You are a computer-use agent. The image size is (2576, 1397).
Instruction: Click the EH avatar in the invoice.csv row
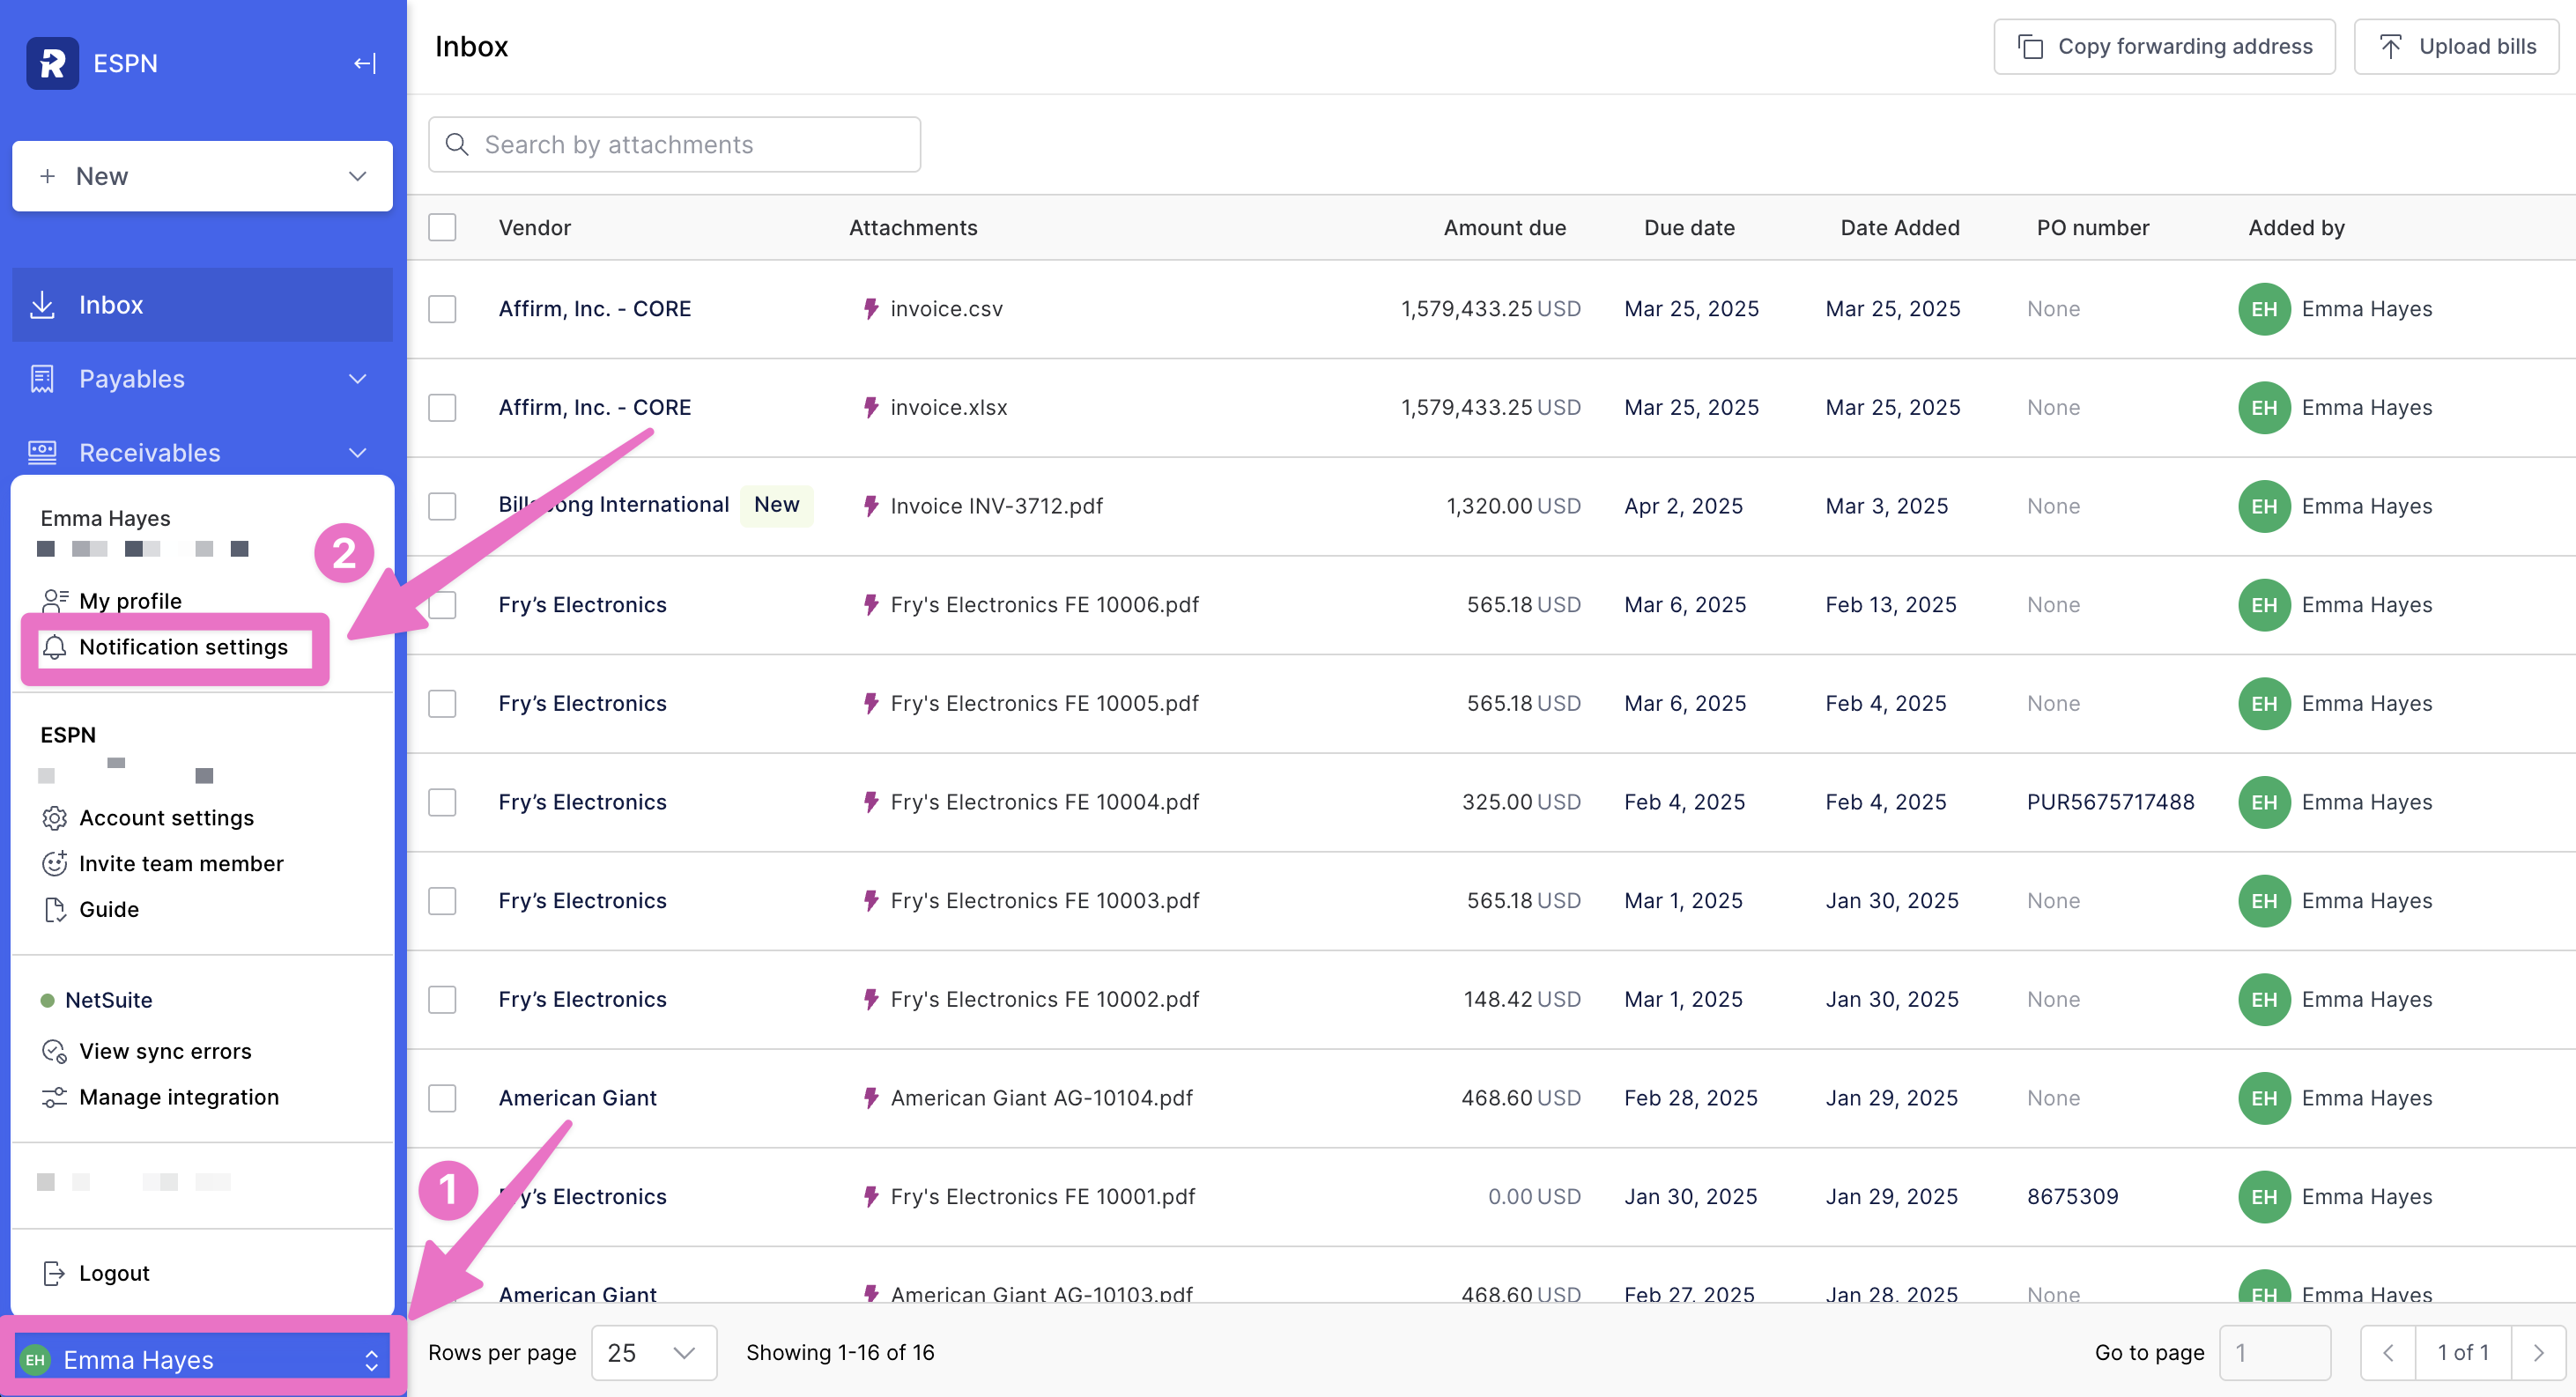point(2264,309)
